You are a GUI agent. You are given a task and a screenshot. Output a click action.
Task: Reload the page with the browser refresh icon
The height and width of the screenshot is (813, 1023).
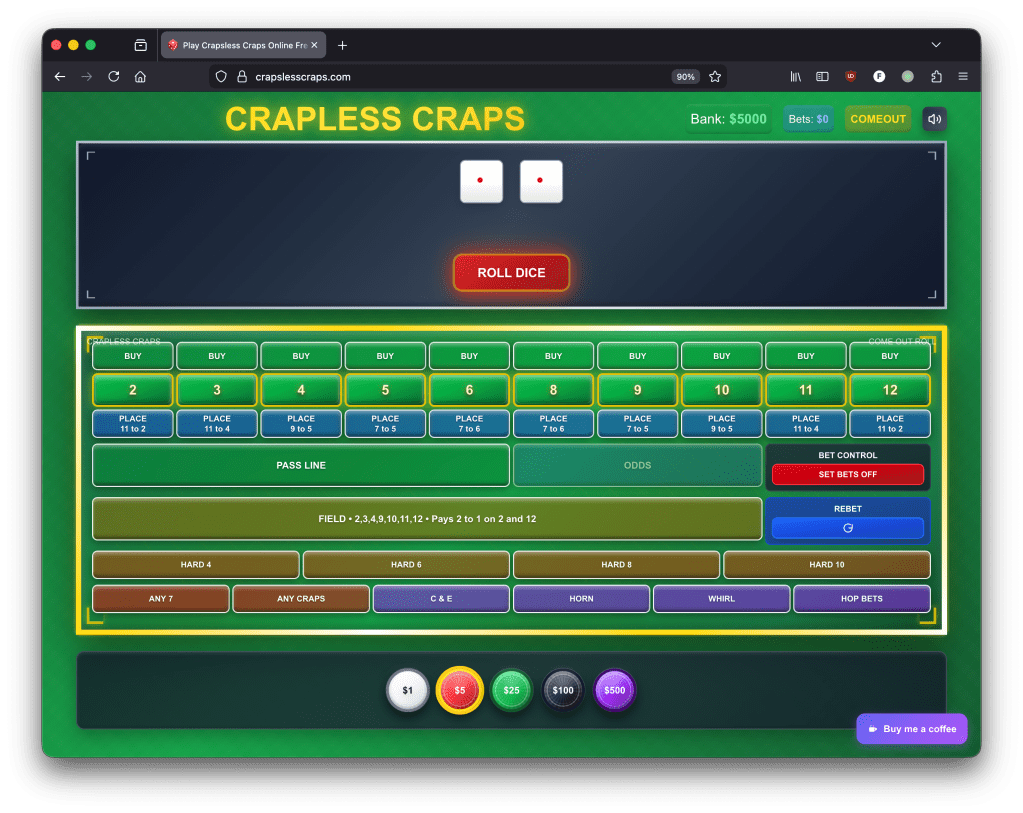113,76
